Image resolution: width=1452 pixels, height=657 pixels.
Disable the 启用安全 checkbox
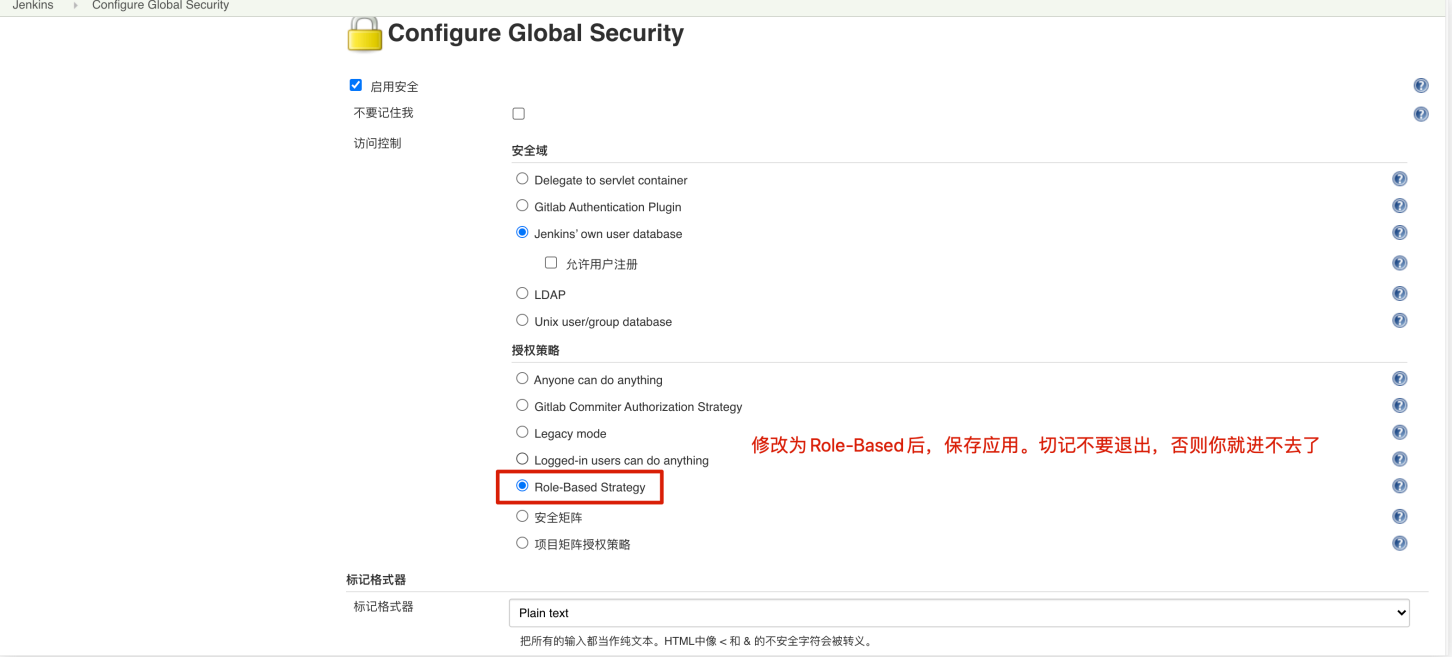356,85
